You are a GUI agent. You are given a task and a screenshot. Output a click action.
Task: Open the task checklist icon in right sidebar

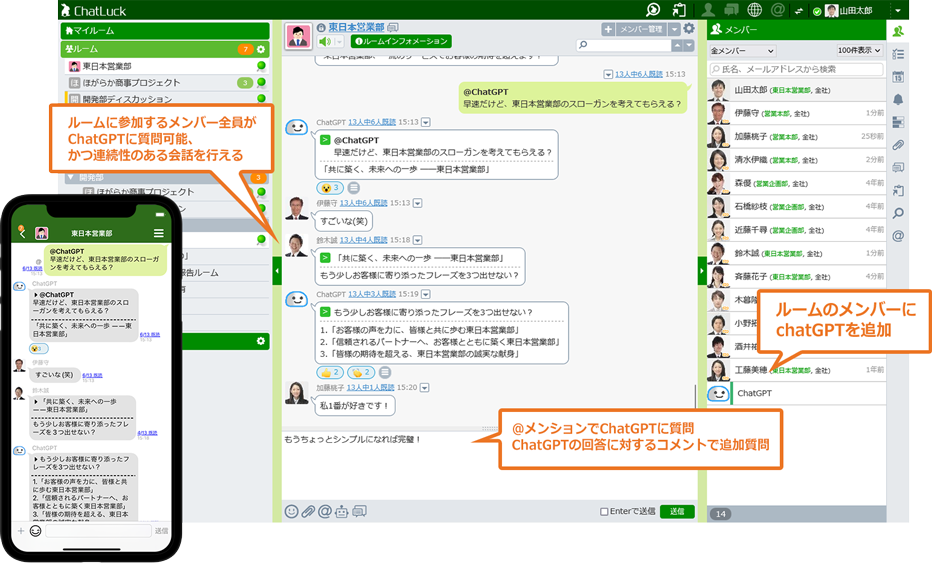[x=898, y=54]
